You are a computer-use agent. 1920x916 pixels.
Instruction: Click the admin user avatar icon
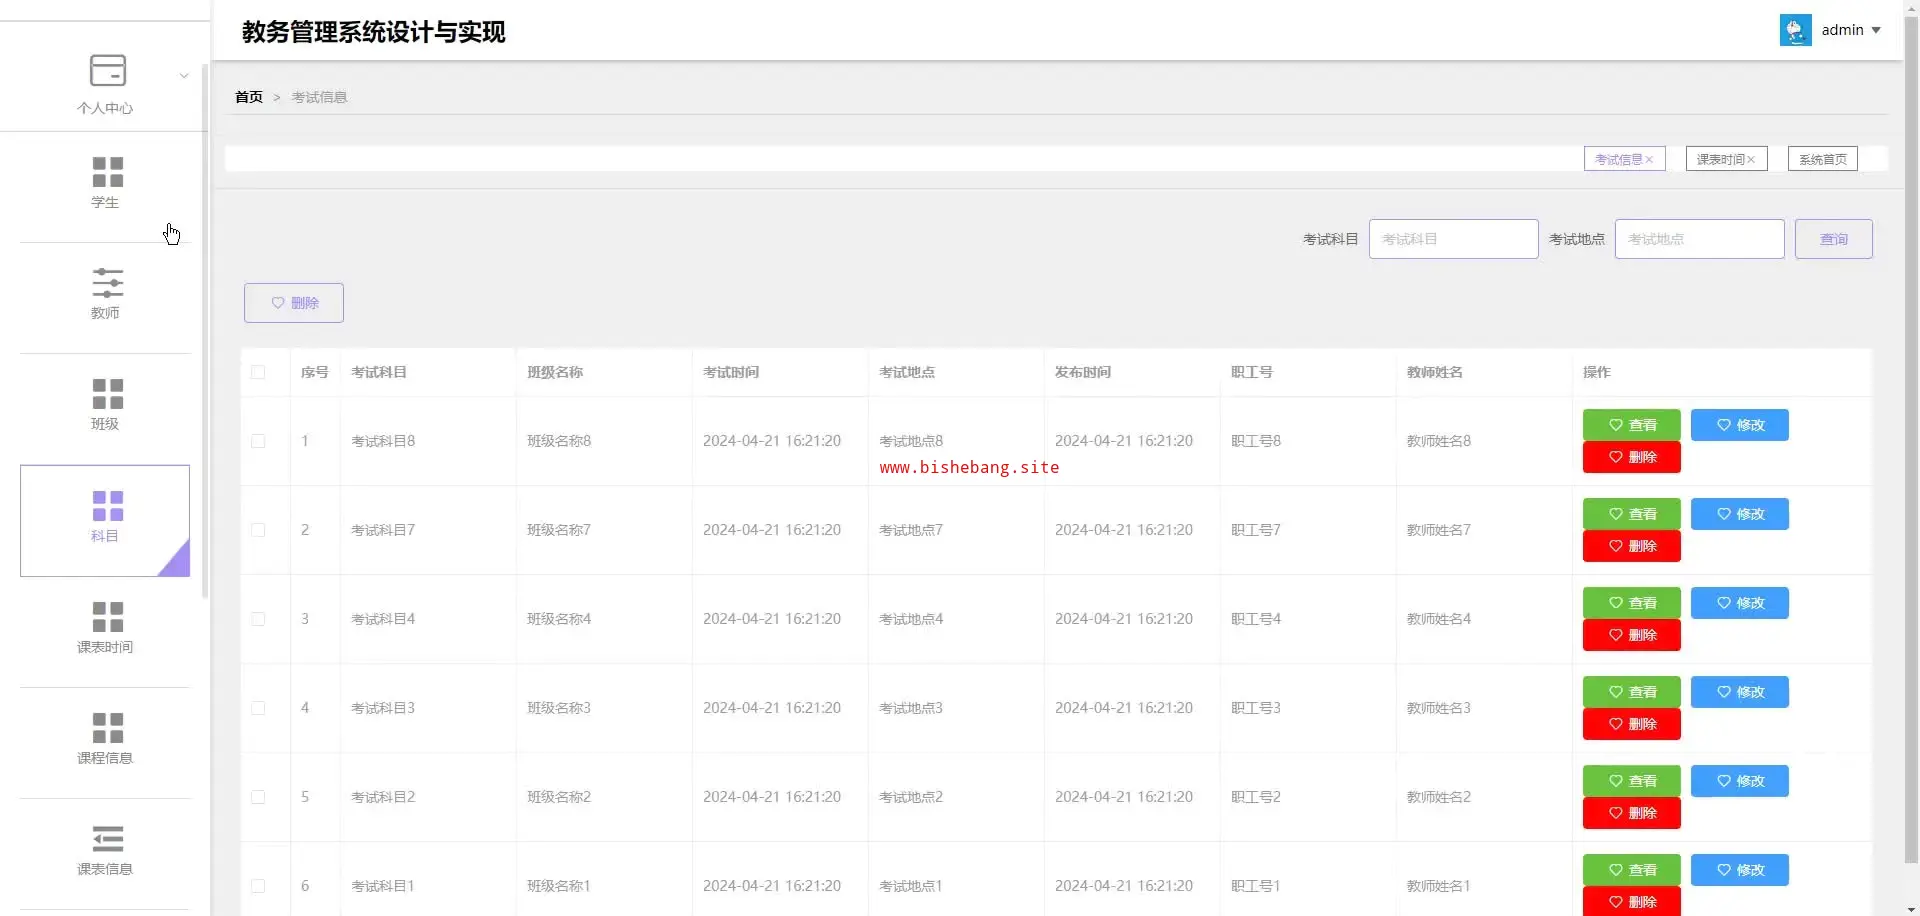(1795, 30)
